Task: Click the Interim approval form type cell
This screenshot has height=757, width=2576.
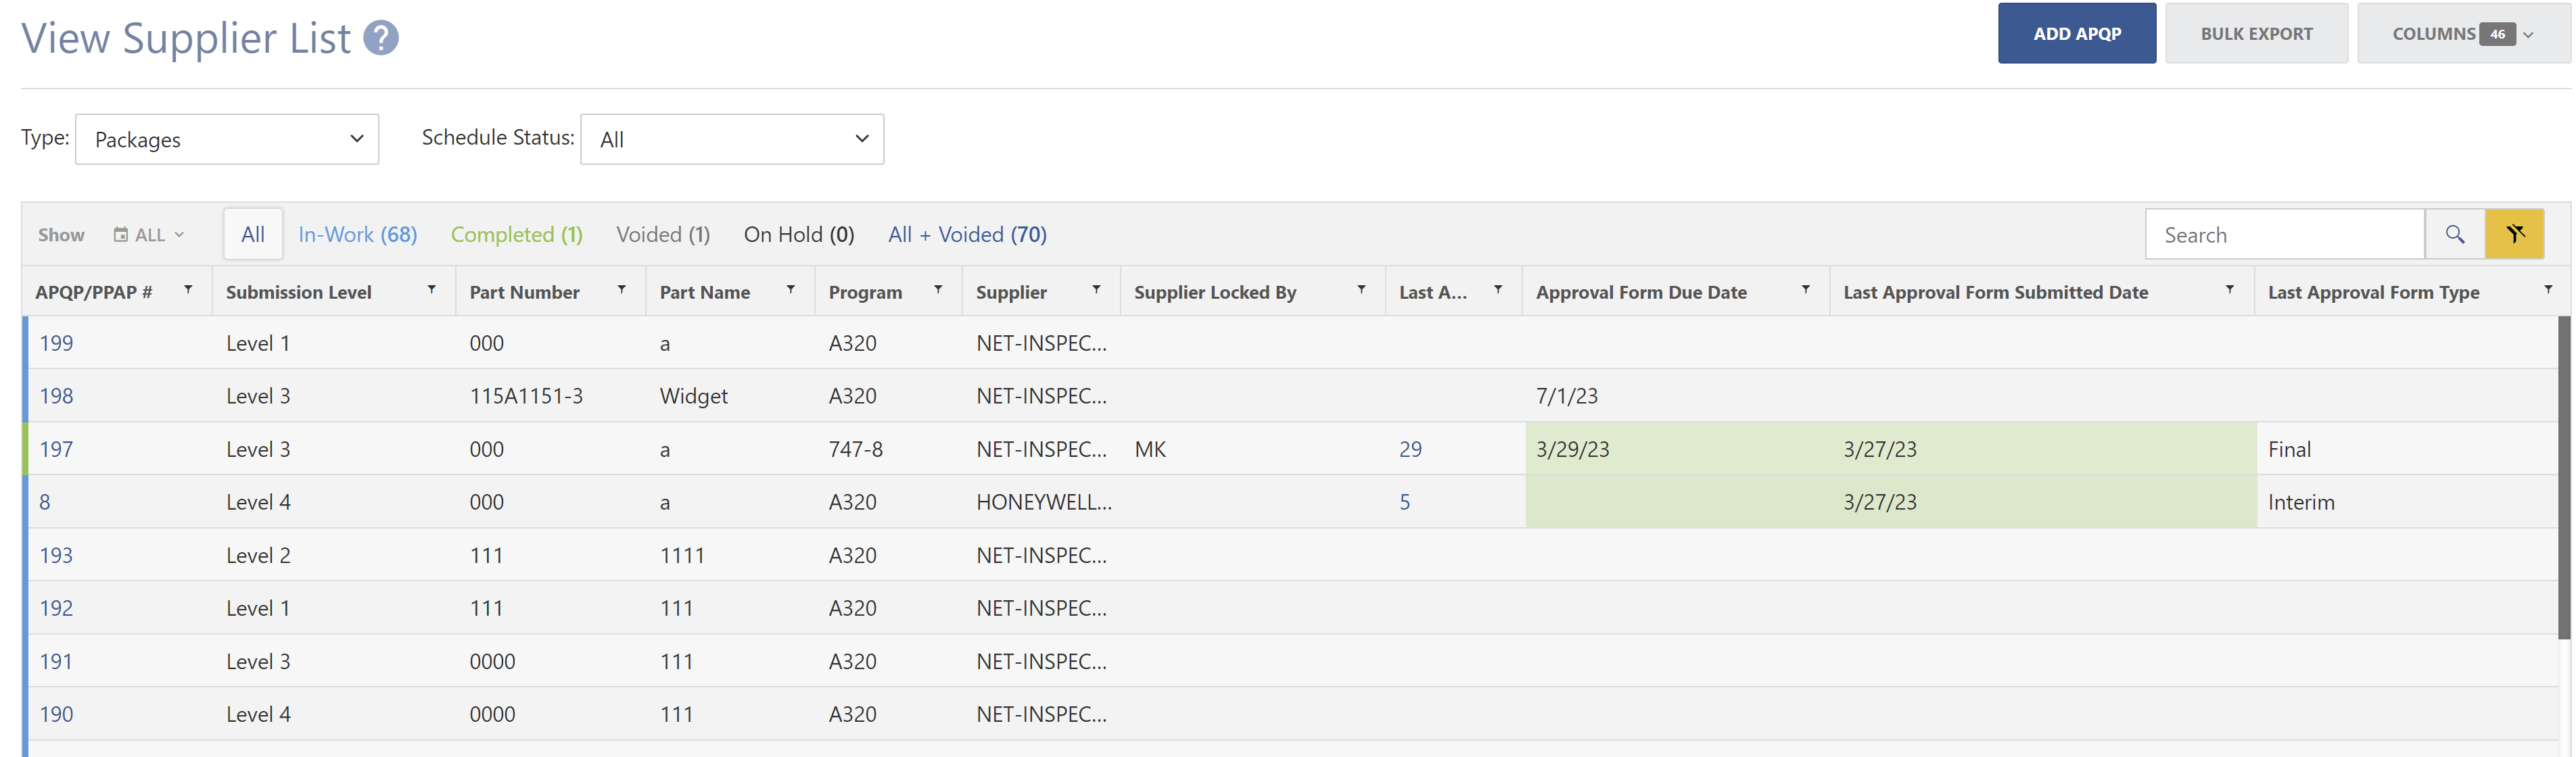Action: coord(2301,502)
